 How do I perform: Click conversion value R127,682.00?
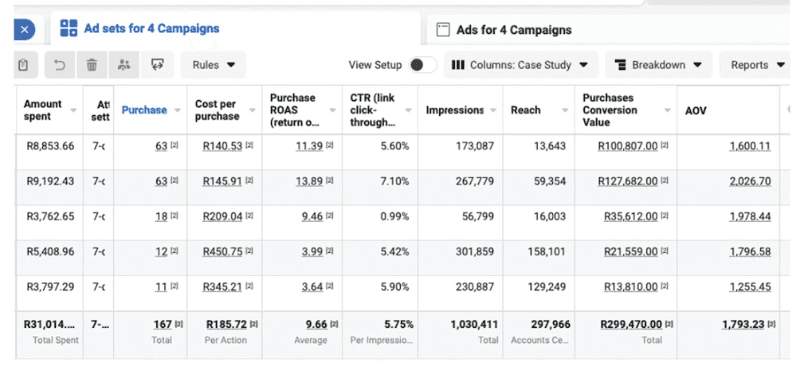(627, 181)
